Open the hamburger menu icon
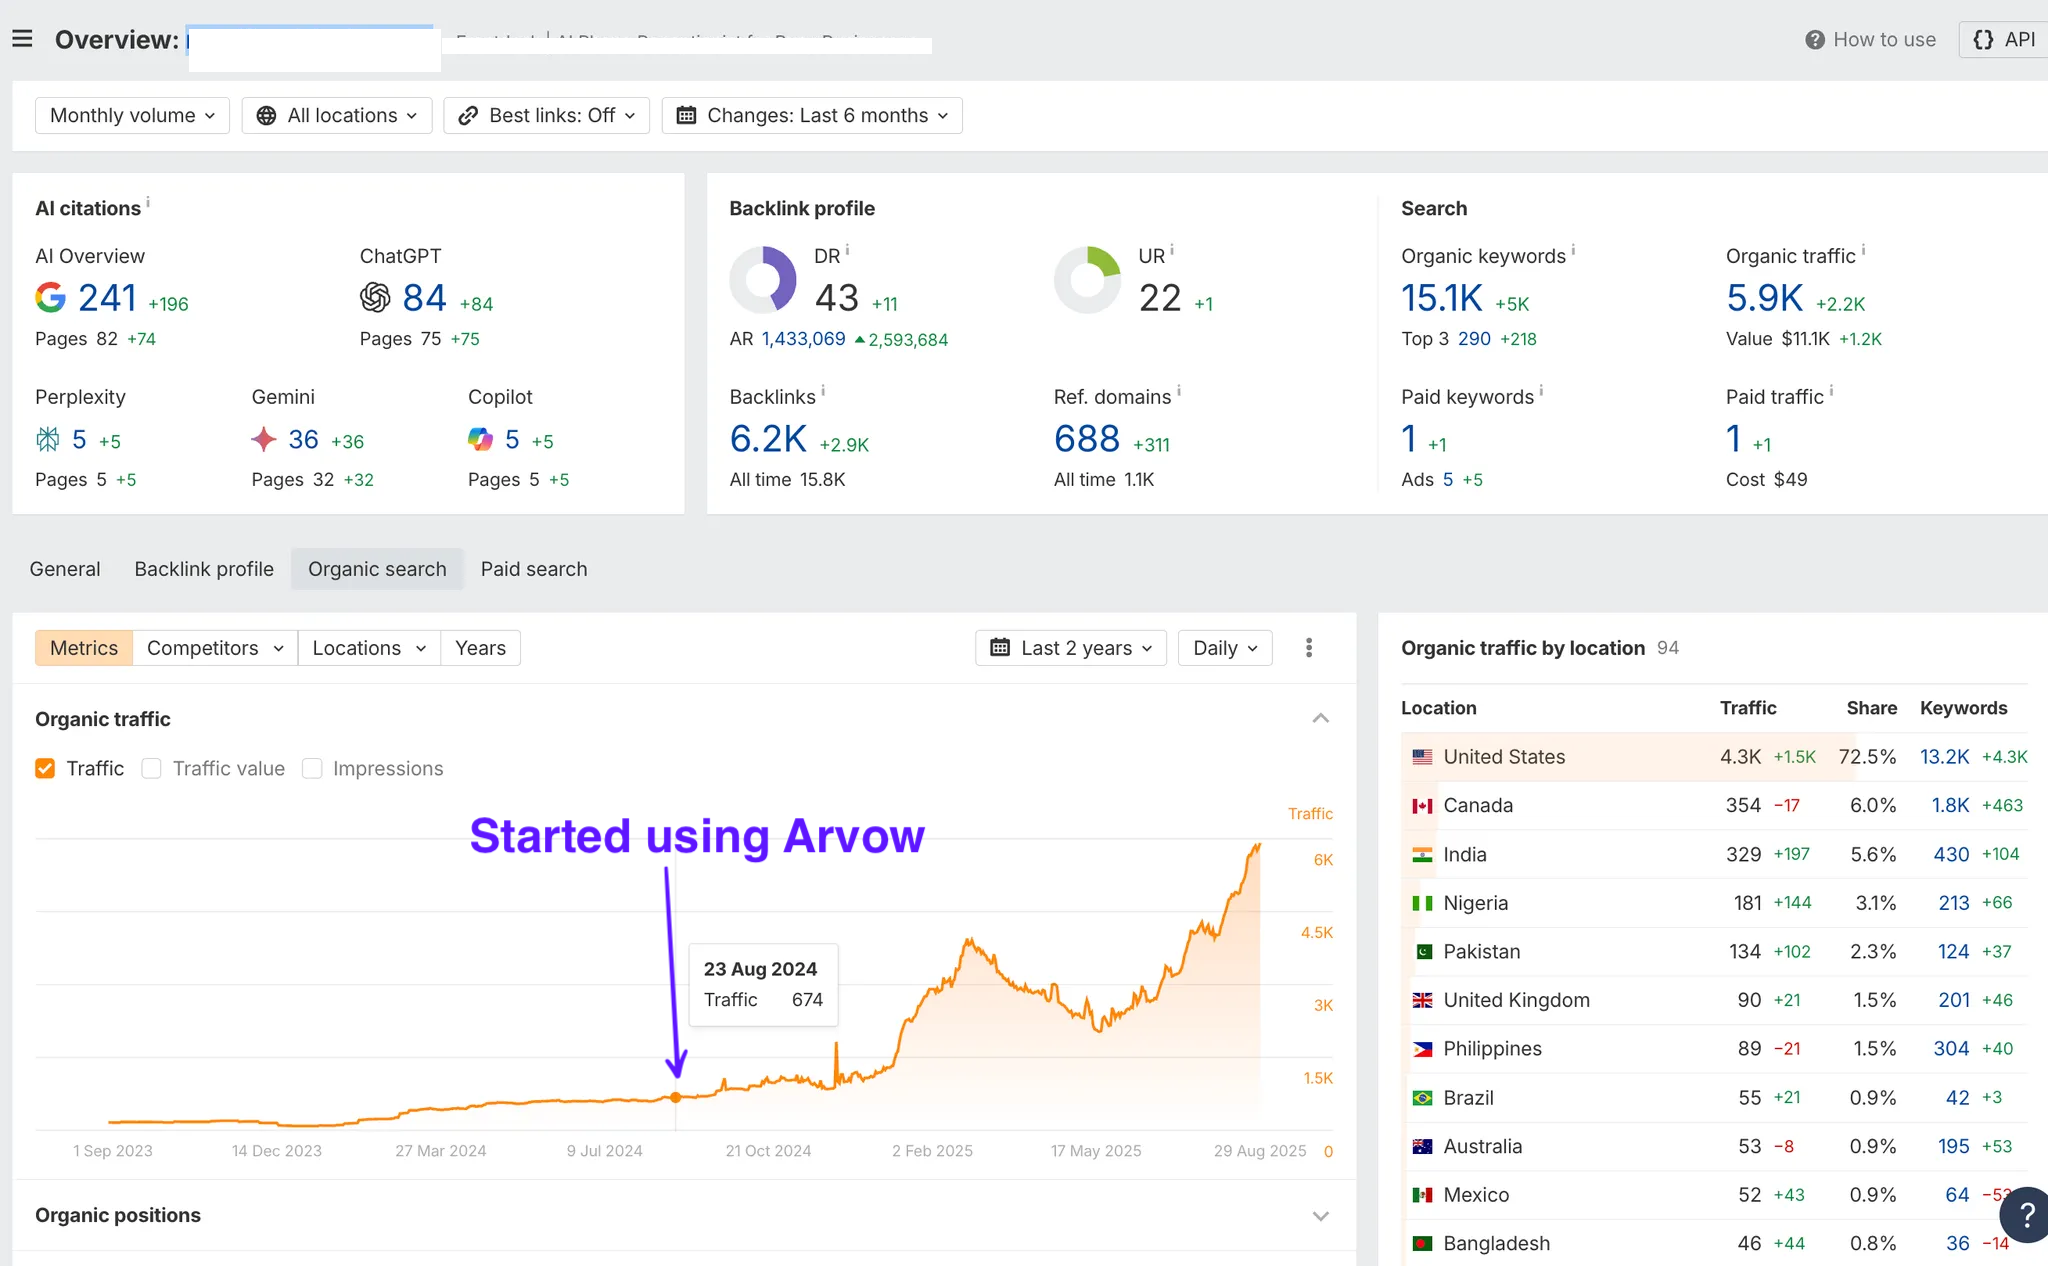The image size is (2048, 1266). tap(22, 39)
